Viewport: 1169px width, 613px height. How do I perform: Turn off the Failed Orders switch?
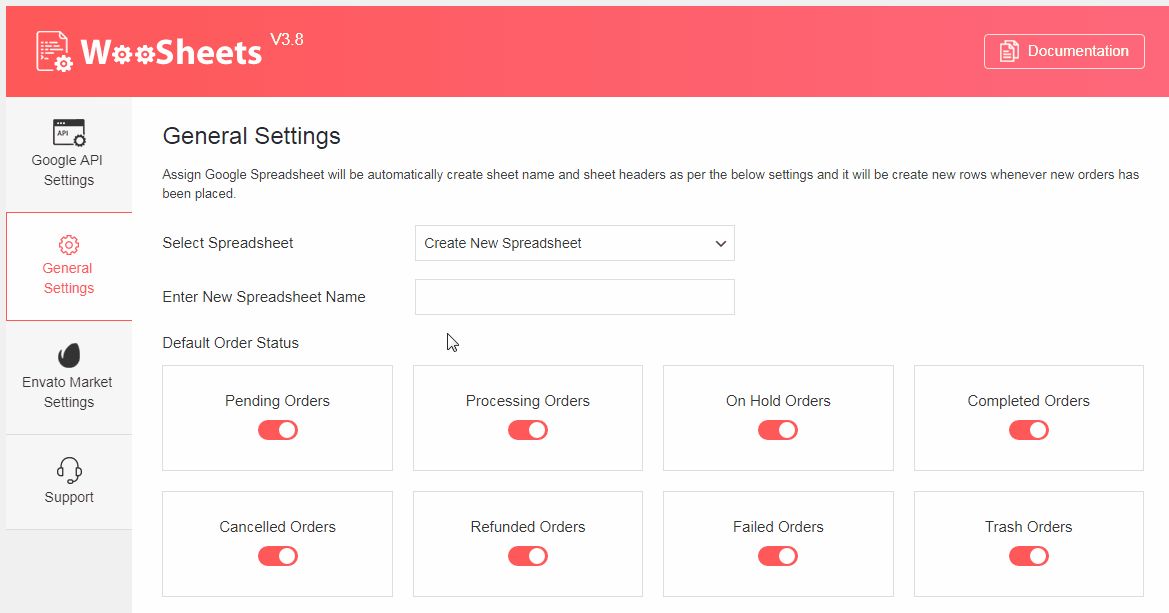pyautogui.click(x=778, y=556)
